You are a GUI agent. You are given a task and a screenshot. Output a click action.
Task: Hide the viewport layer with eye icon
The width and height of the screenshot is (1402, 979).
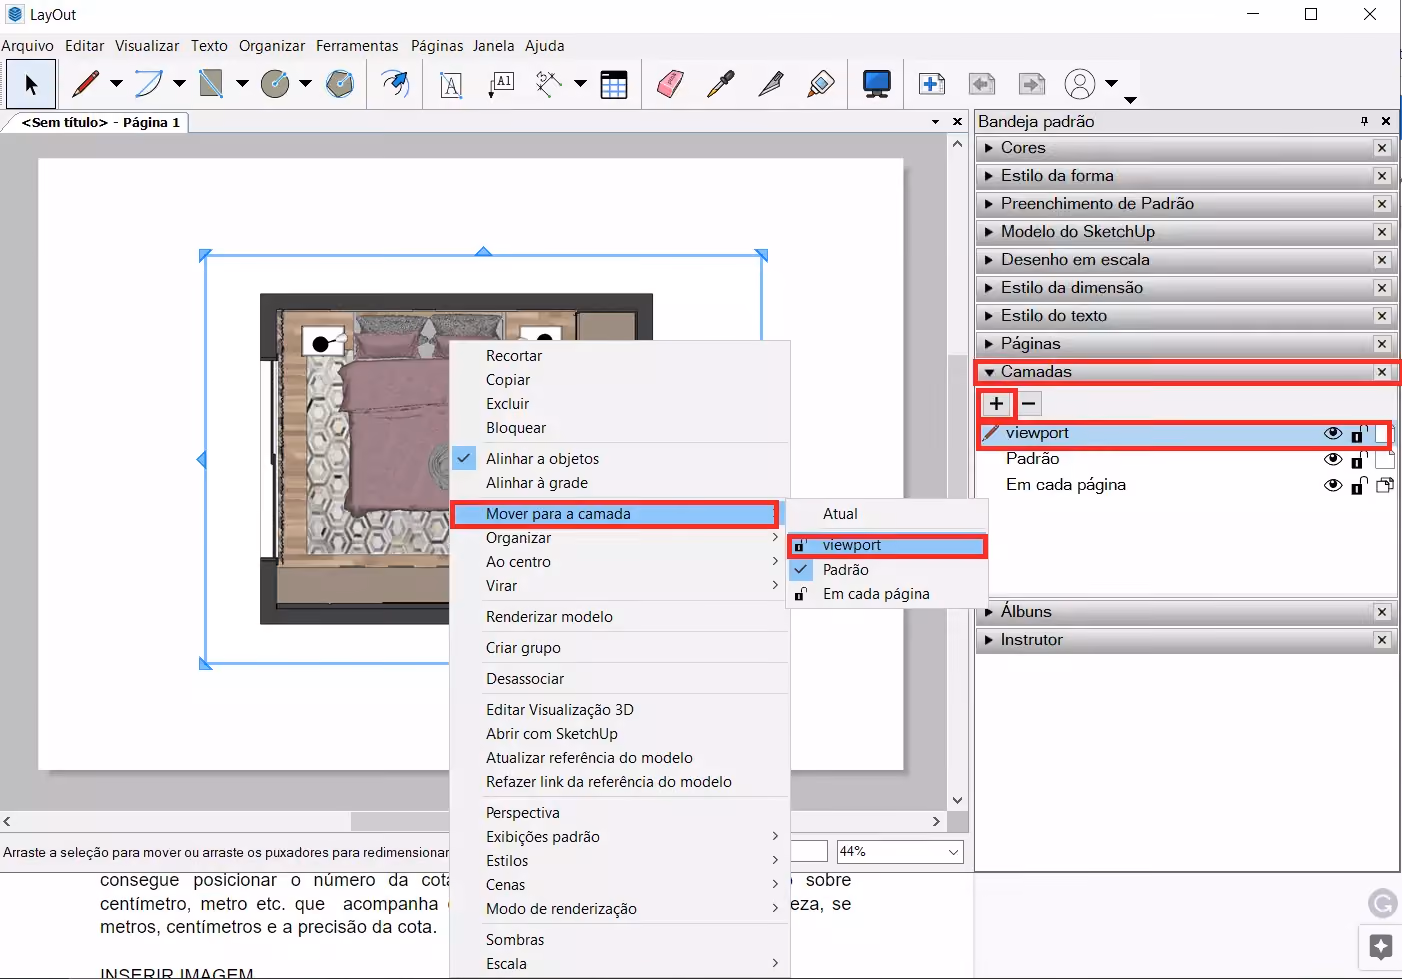(x=1333, y=433)
